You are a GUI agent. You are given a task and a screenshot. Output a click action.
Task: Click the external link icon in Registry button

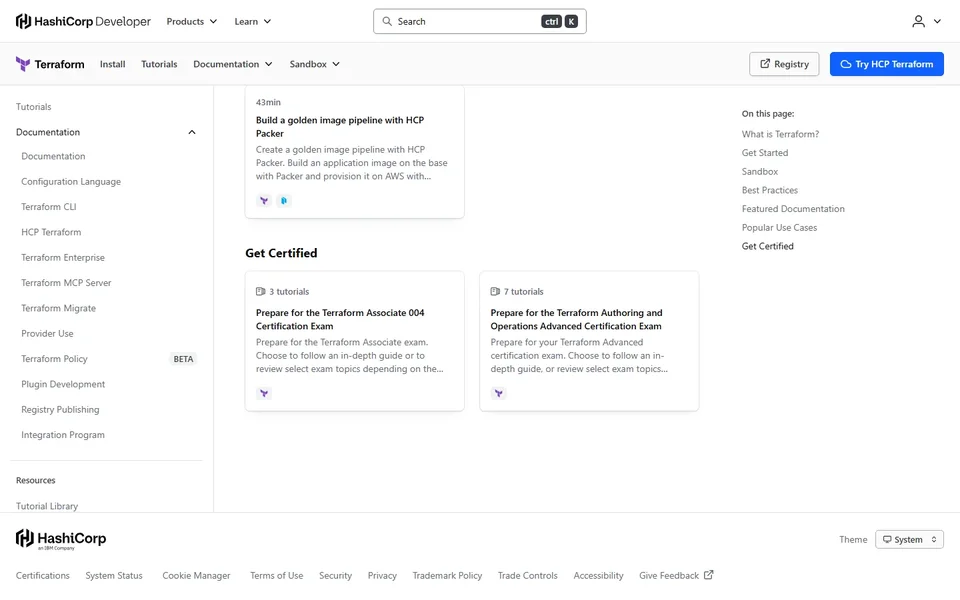tap(765, 64)
